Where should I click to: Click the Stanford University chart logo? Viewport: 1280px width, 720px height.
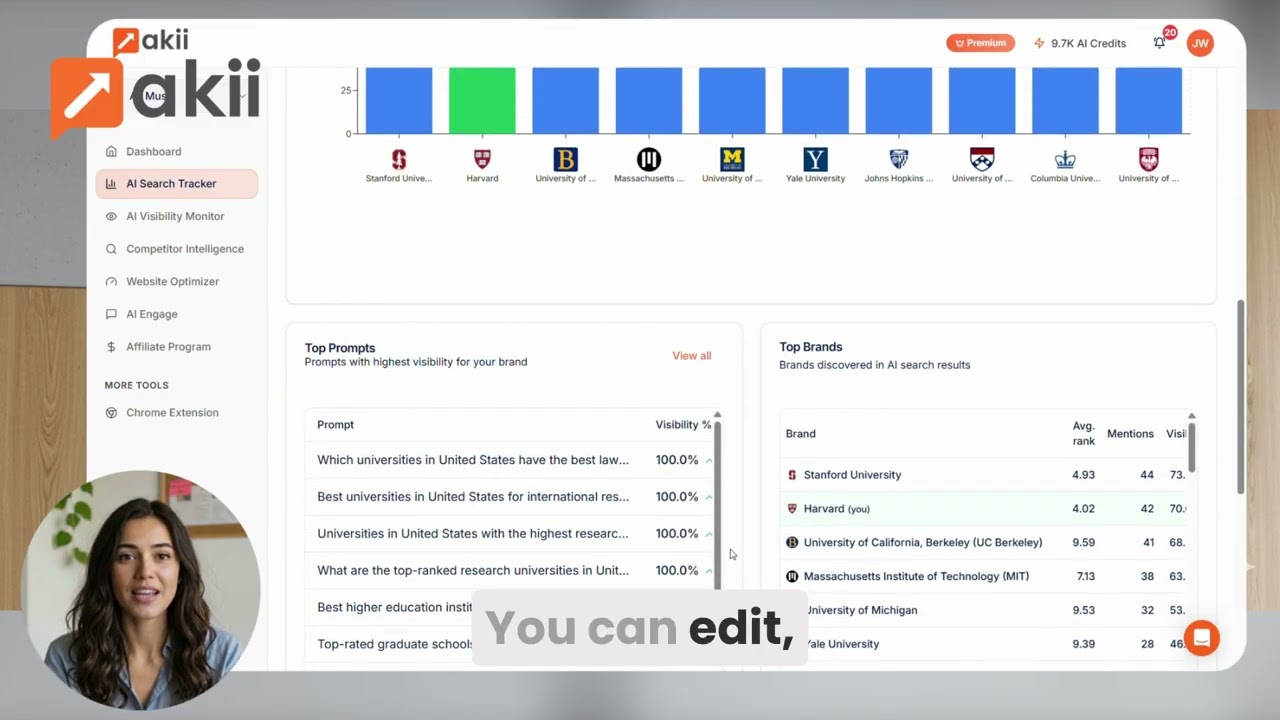pos(399,159)
